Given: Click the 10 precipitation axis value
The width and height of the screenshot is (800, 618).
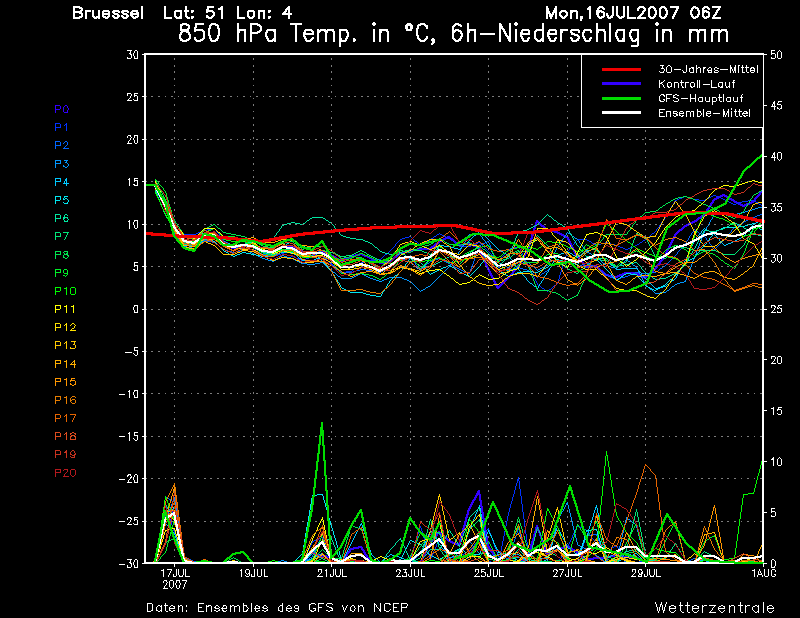Looking at the screenshot, I should pyautogui.click(x=776, y=462).
